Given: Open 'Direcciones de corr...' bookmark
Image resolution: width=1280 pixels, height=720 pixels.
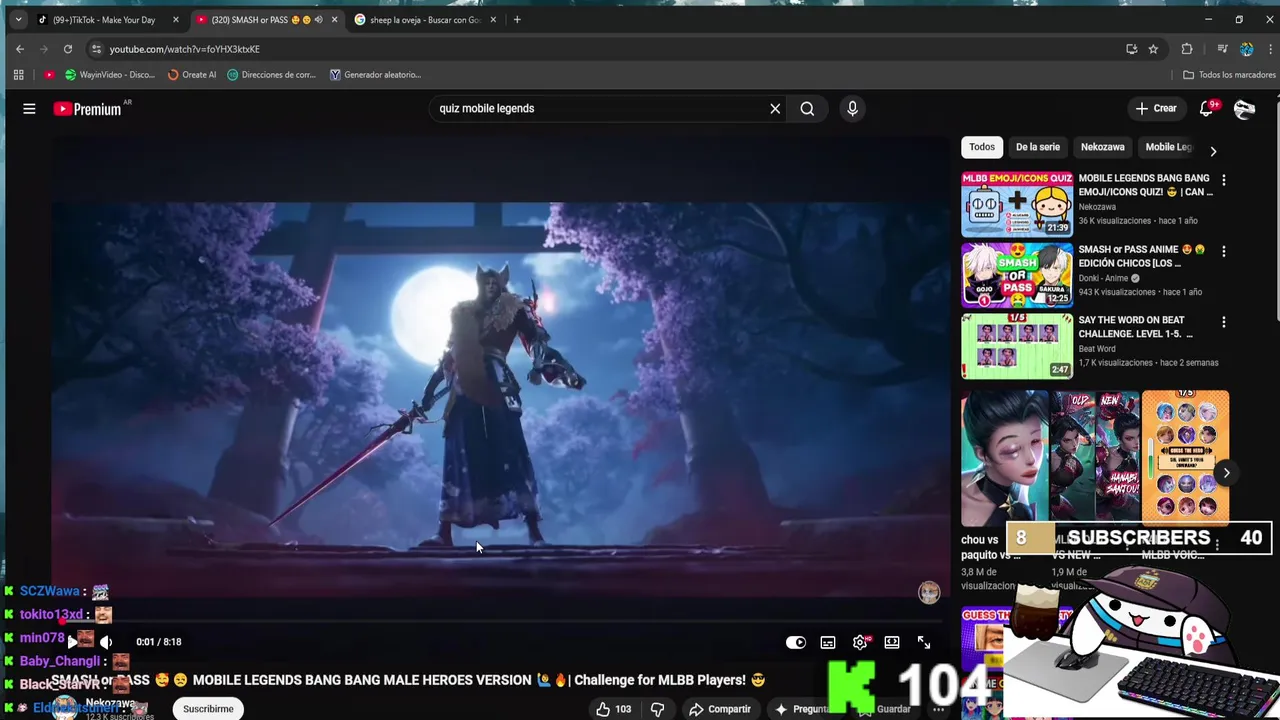Looking at the screenshot, I should 272,75.
